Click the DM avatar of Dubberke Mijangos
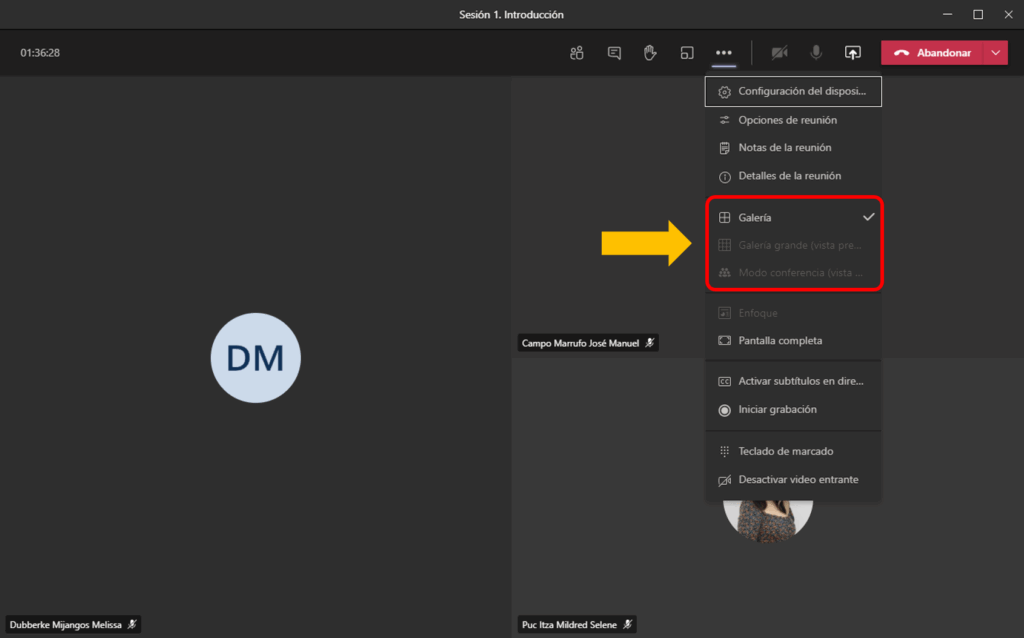Screen dimensions: 1024x638 (x=255, y=358)
